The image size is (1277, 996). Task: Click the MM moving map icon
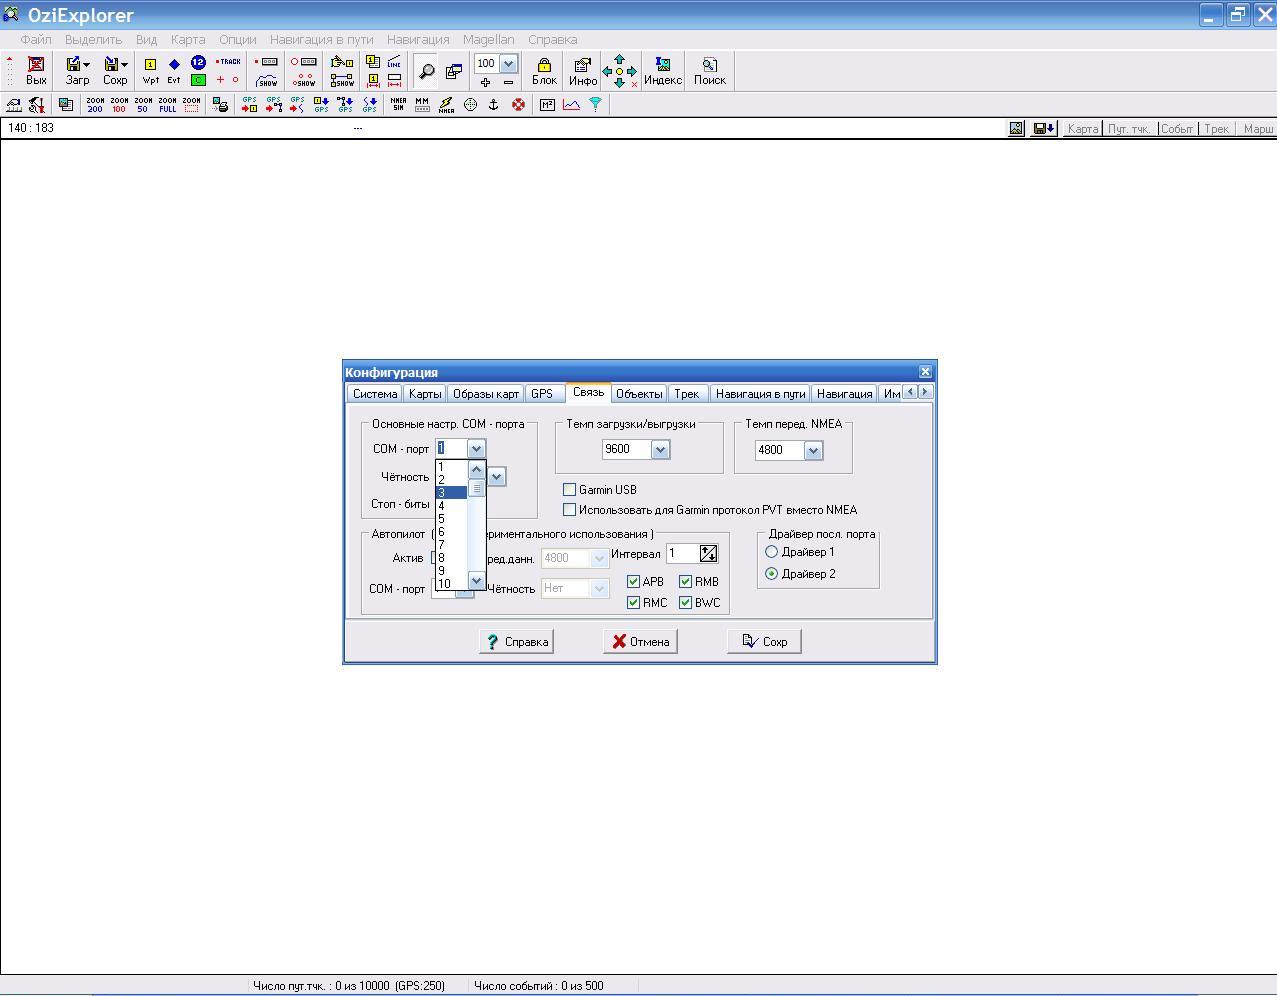422,104
